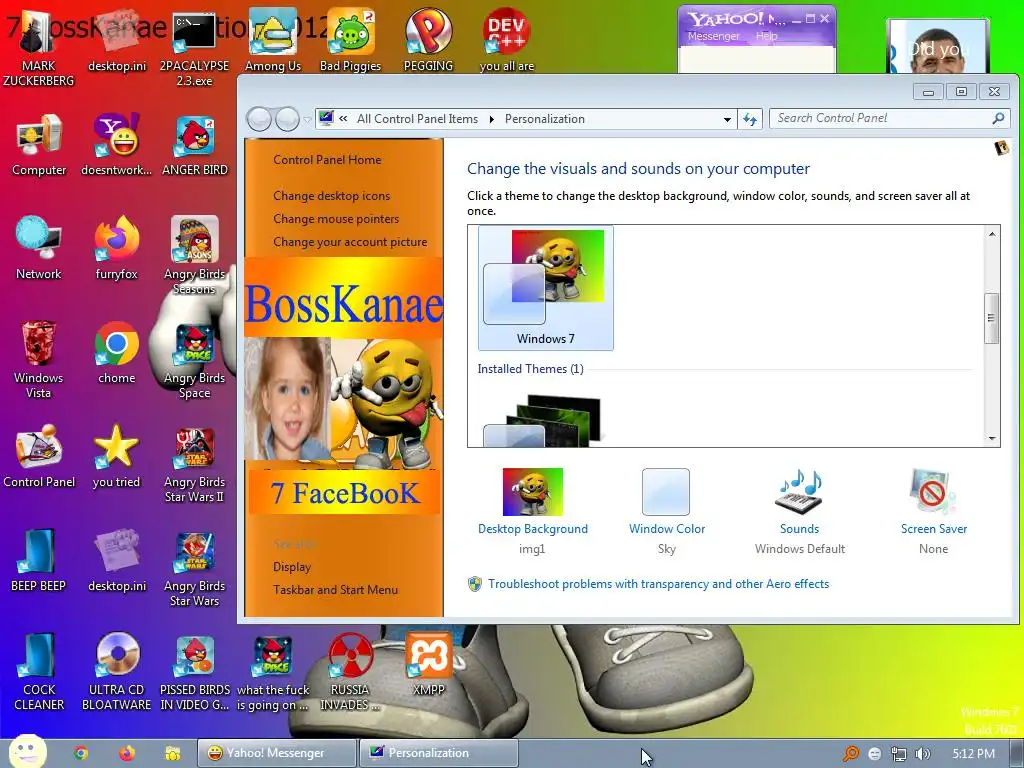Expand the recent pages arrow beside Forward
The height and width of the screenshot is (768, 1024).
click(307, 120)
